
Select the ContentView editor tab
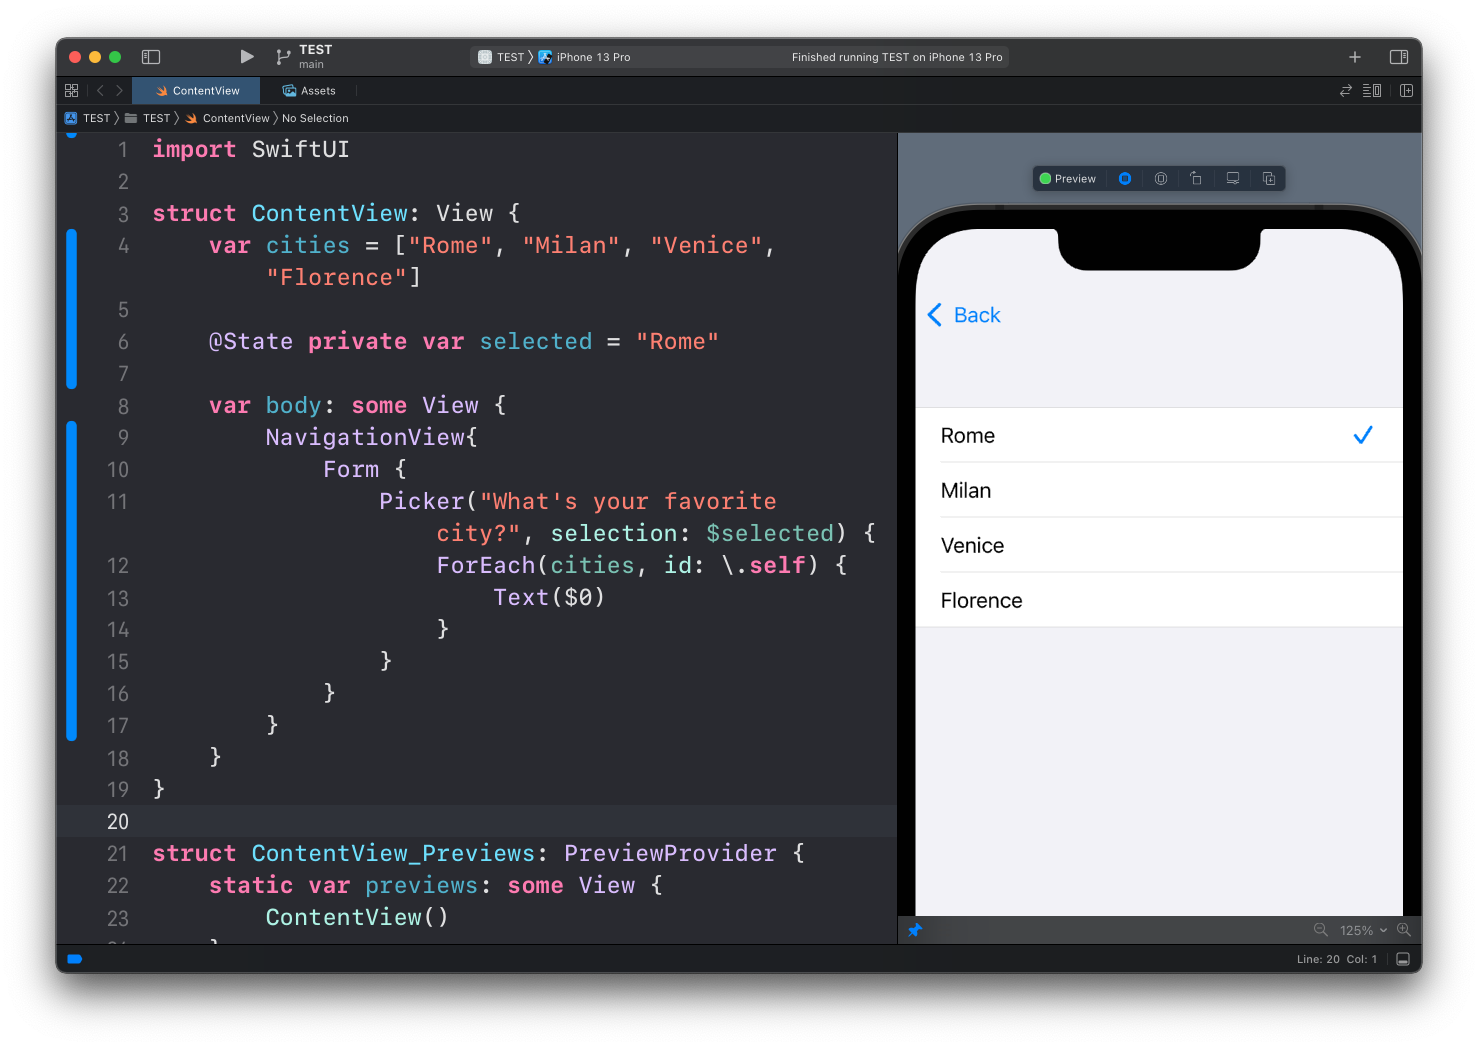click(197, 91)
